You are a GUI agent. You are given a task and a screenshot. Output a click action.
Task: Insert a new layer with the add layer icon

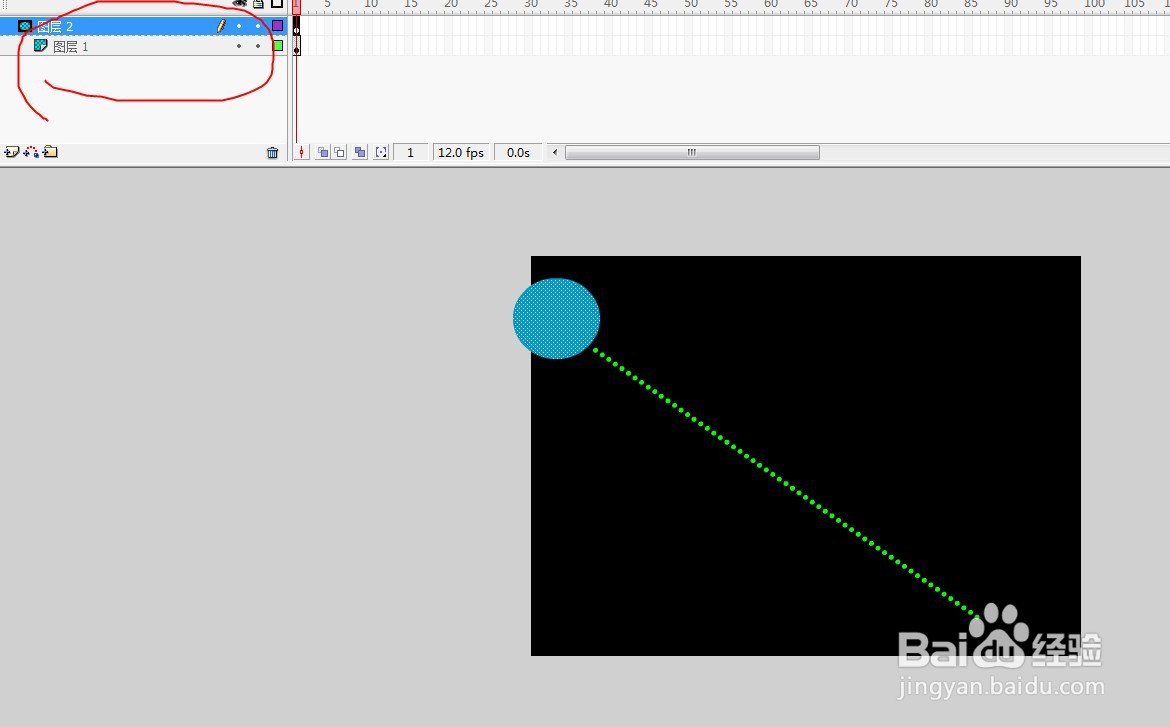pos(11,152)
